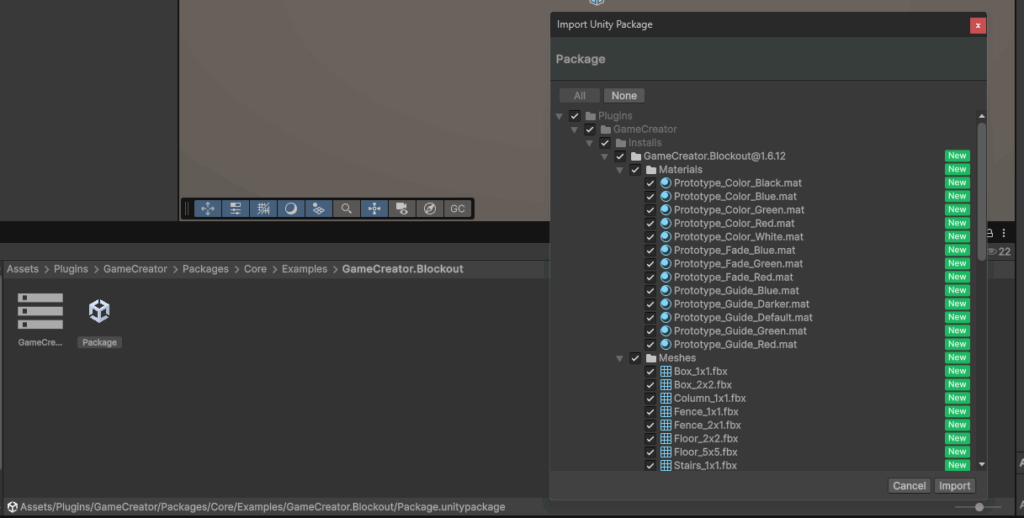
Task: Click the GC toolbar button
Action: coord(458,208)
